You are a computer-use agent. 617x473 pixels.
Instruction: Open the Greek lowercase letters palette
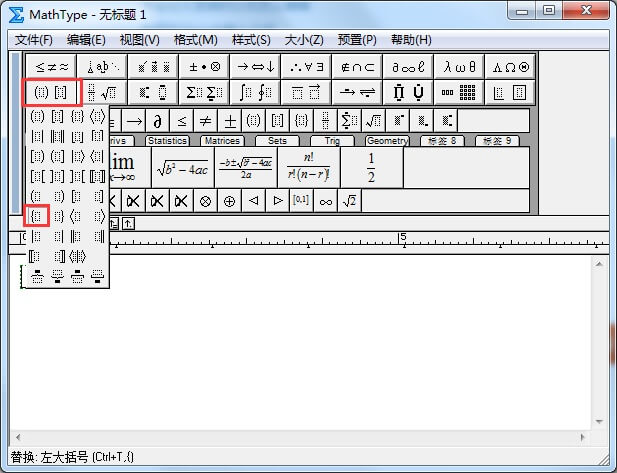point(459,66)
